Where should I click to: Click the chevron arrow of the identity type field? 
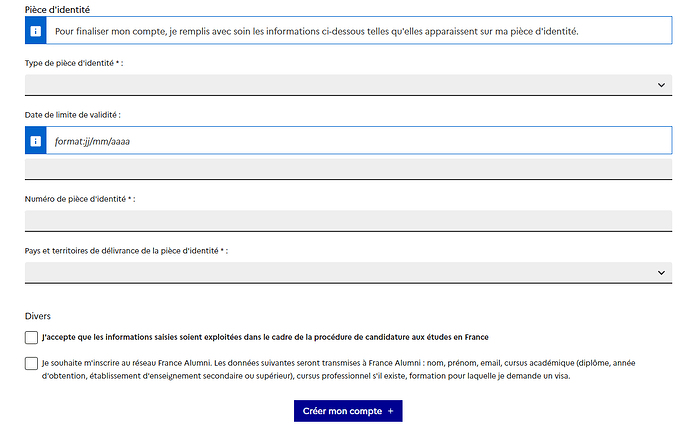(661, 85)
